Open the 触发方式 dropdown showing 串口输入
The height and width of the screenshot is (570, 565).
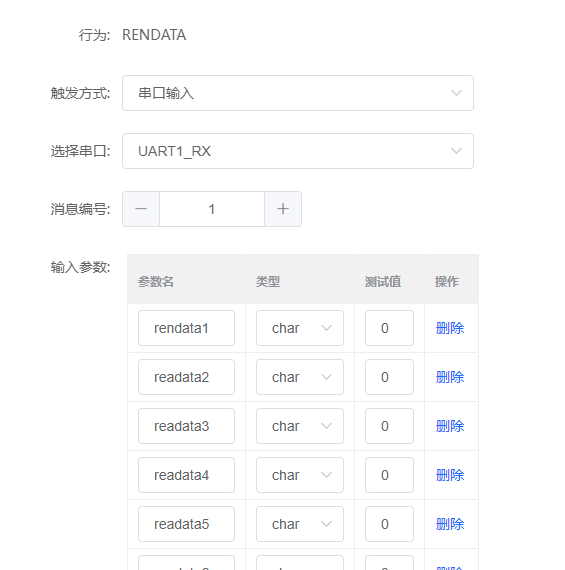pos(298,93)
